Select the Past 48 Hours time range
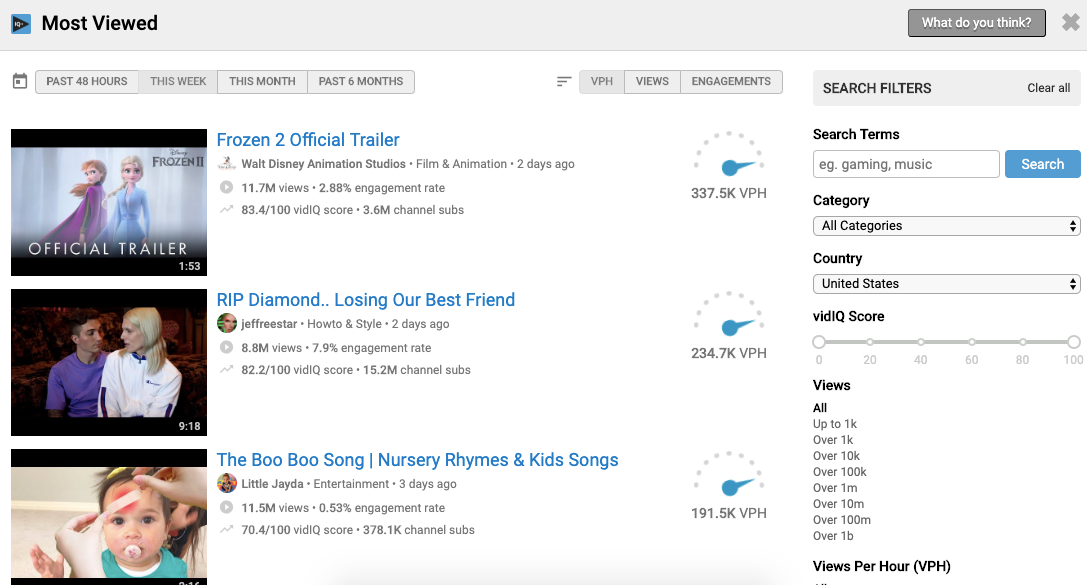The height and width of the screenshot is (585, 1087). pyautogui.click(x=87, y=82)
